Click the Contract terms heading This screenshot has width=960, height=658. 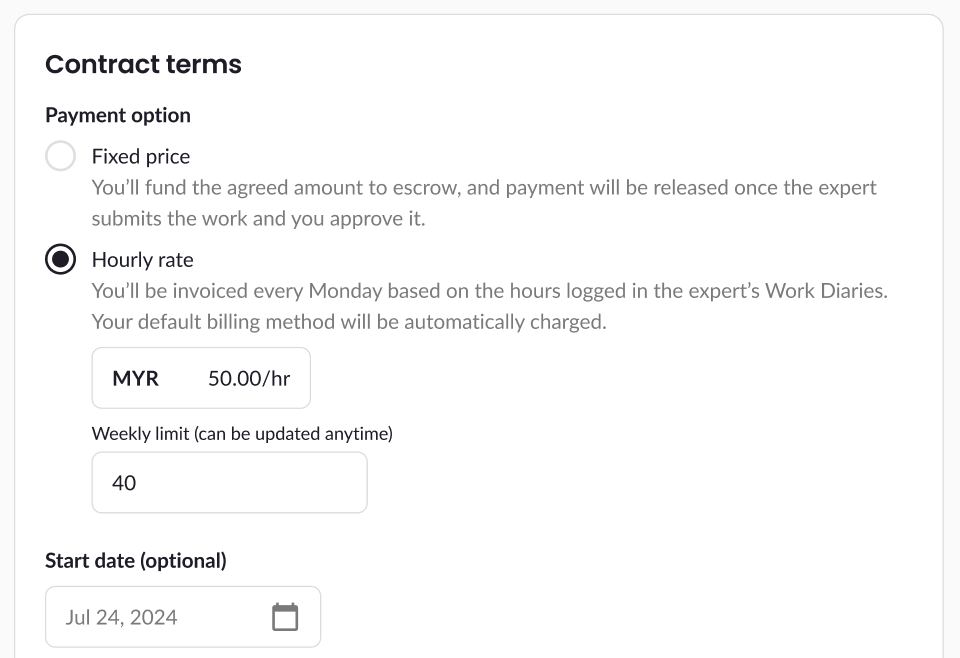[143, 64]
